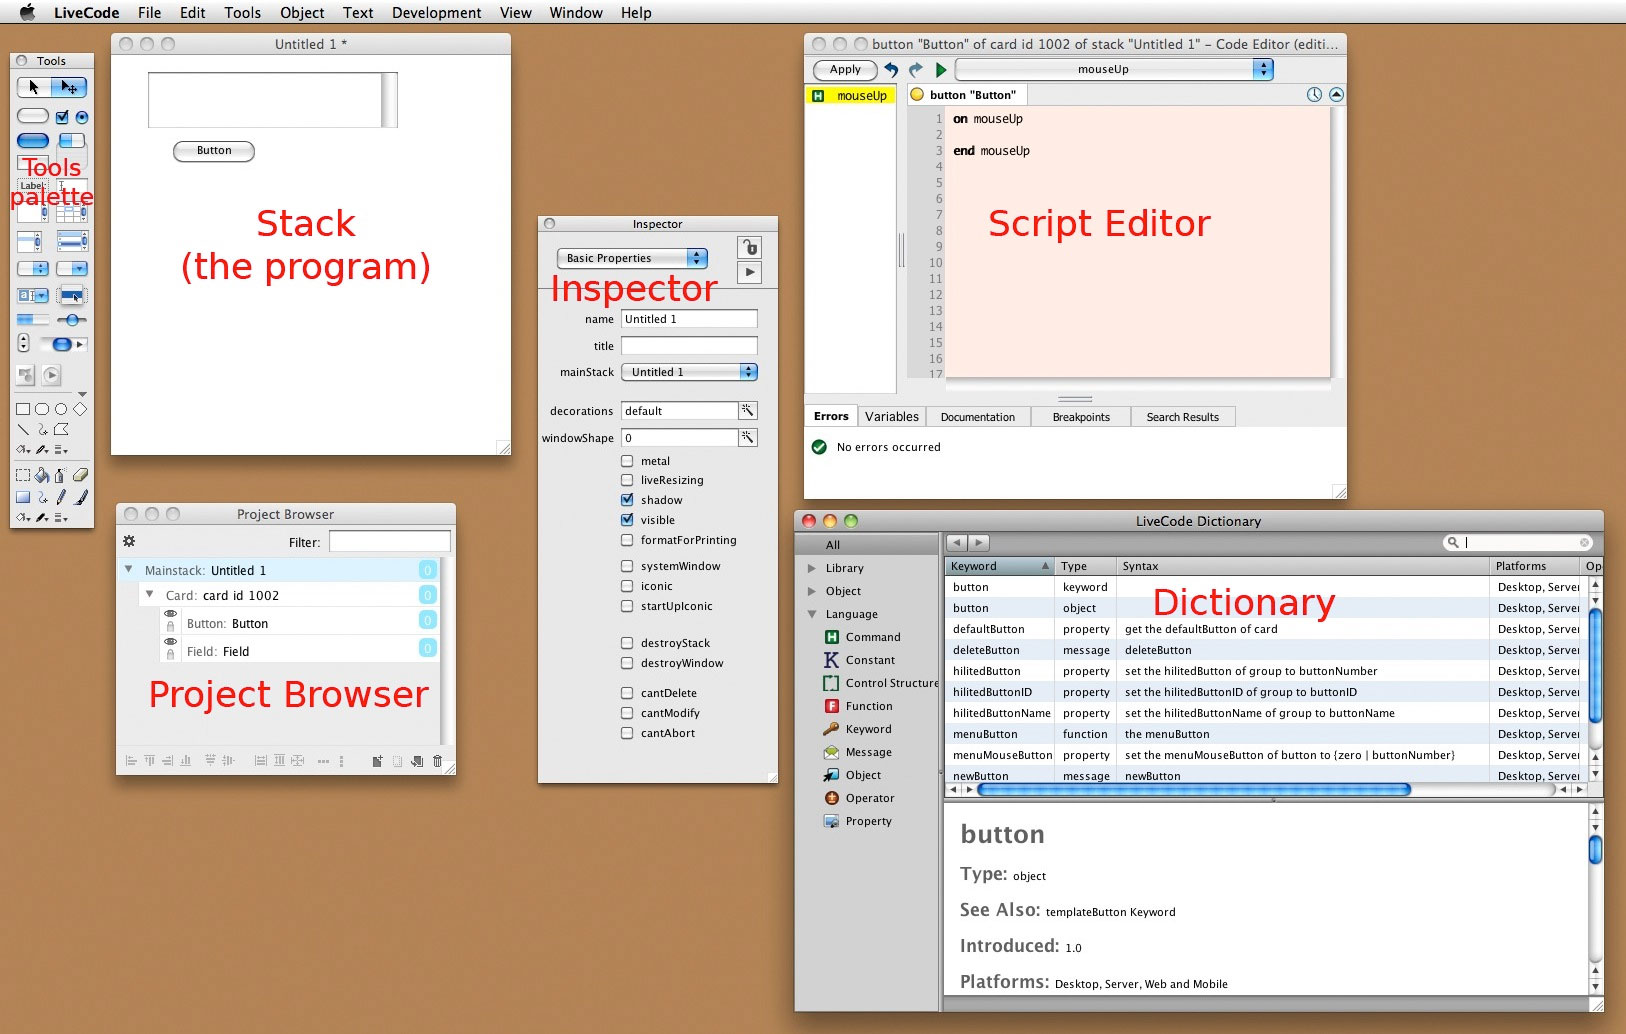
Task: Open the Dictionary search magnifier
Action: [x=1452, y=543]
